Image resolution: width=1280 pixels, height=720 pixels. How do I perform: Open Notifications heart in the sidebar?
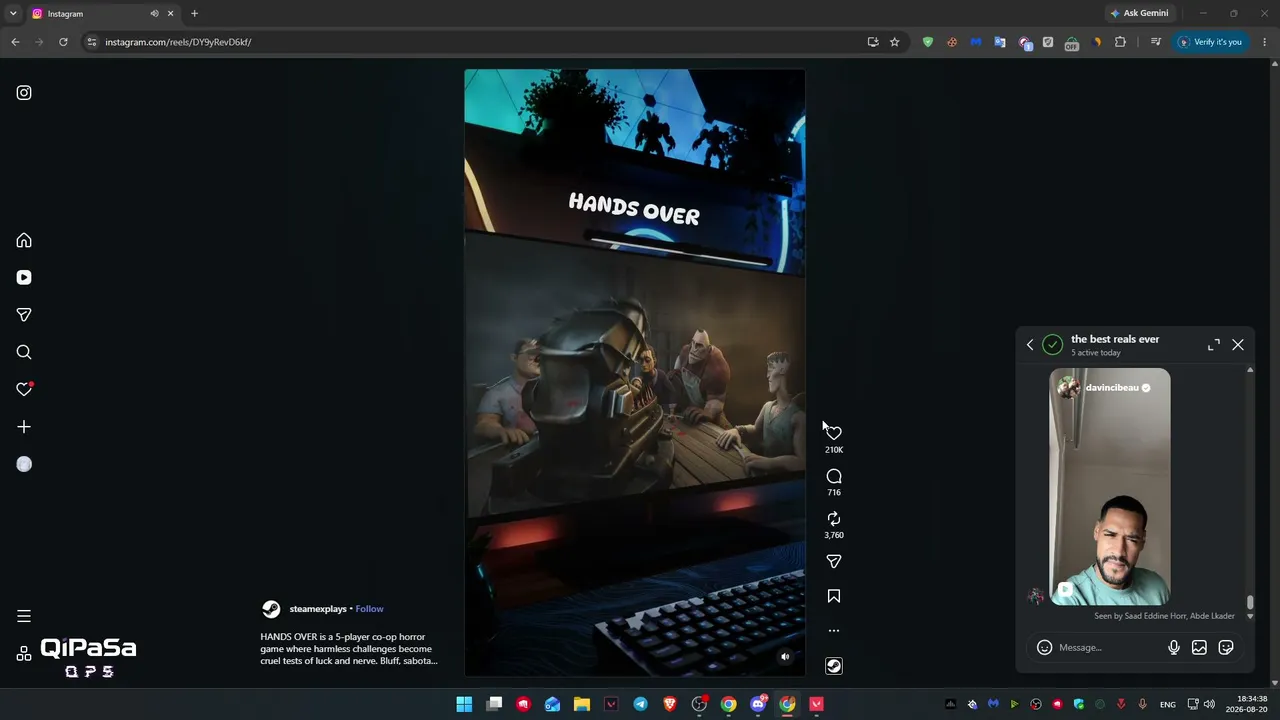pos(24,389)
